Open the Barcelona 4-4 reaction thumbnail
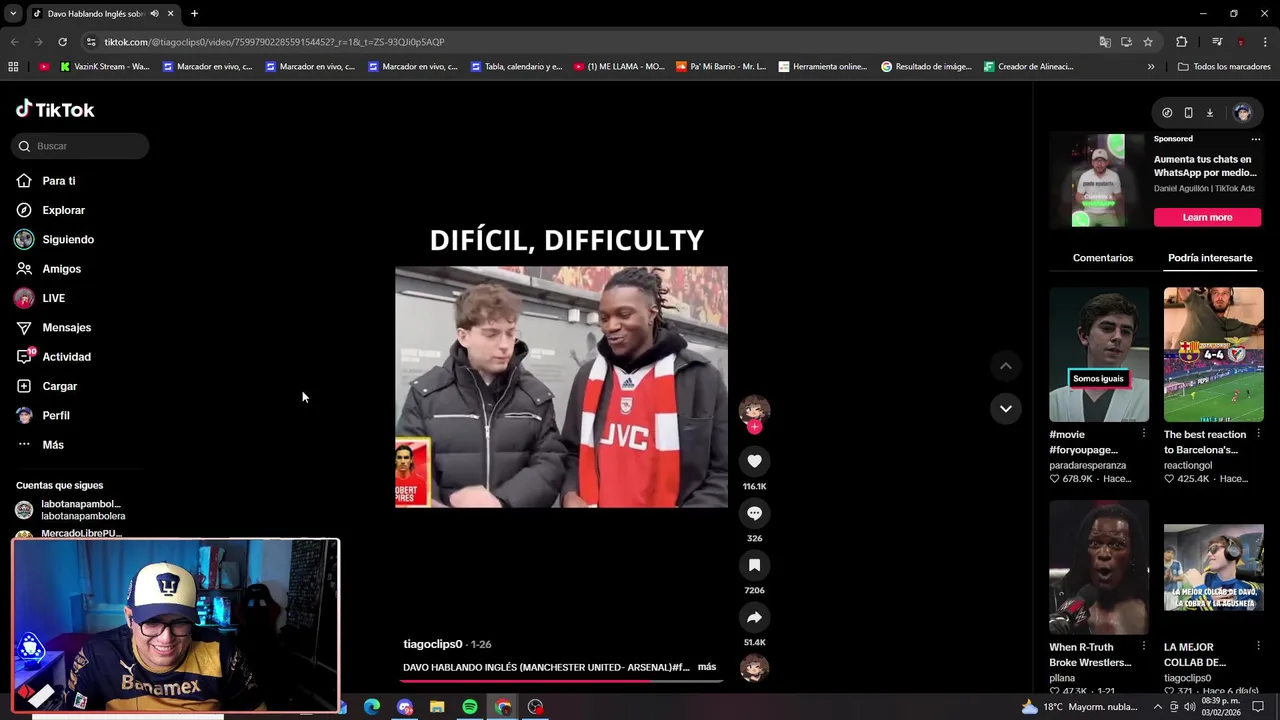The width and height of the screenshot is (1280, 720). point(1214,355)
